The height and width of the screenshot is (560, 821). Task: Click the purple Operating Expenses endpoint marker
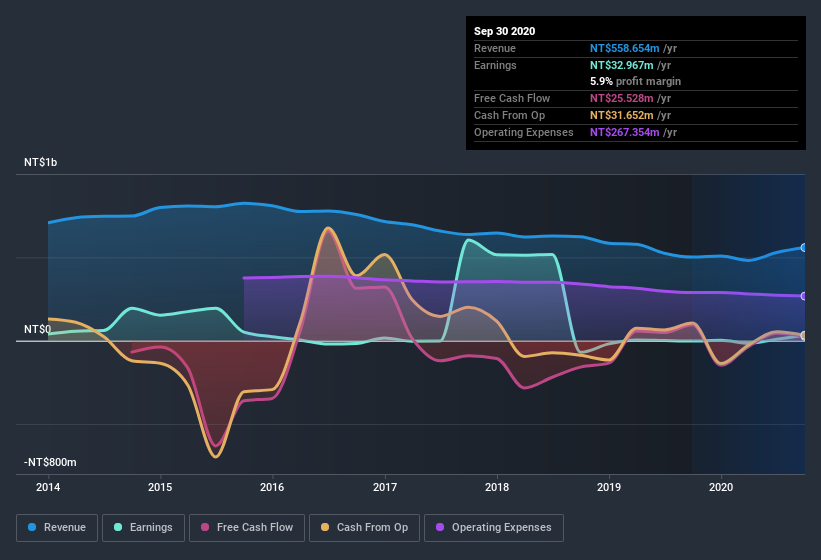pyautogui.click(x=804, y=296)
